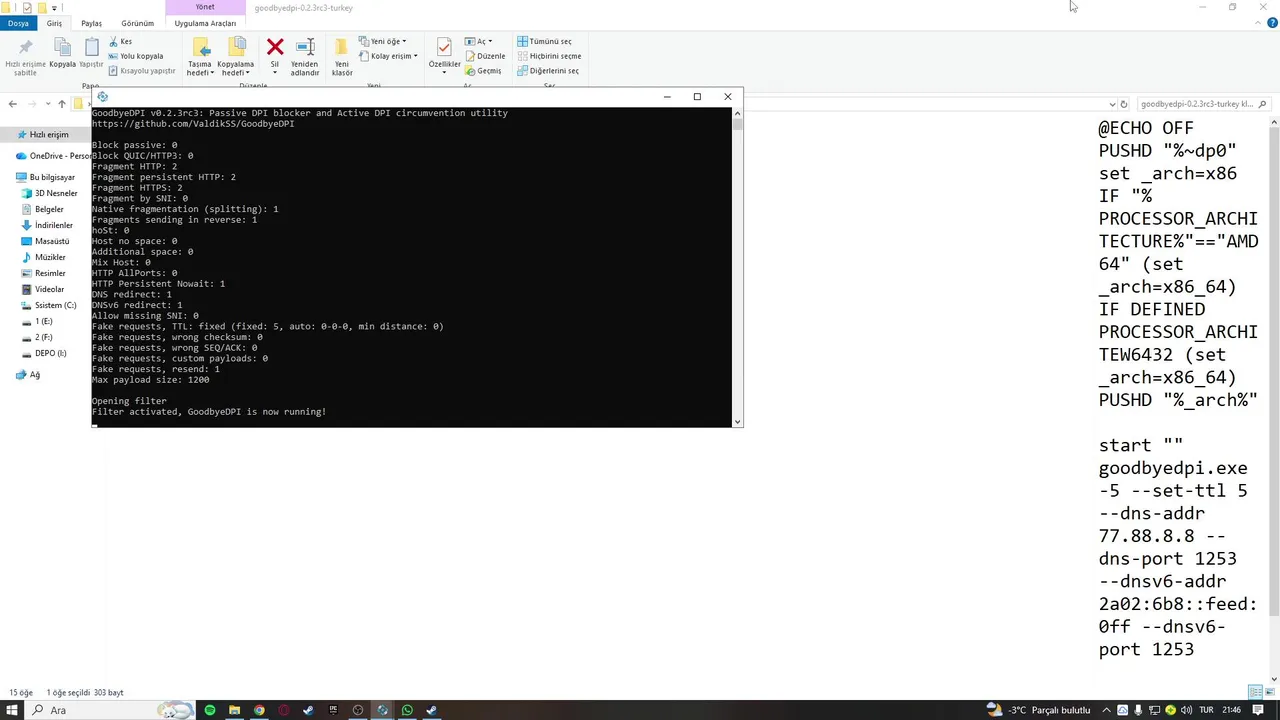Go back in File Explorer
The height and width of the screenshot is (720, 1280).
coord(12,104)
